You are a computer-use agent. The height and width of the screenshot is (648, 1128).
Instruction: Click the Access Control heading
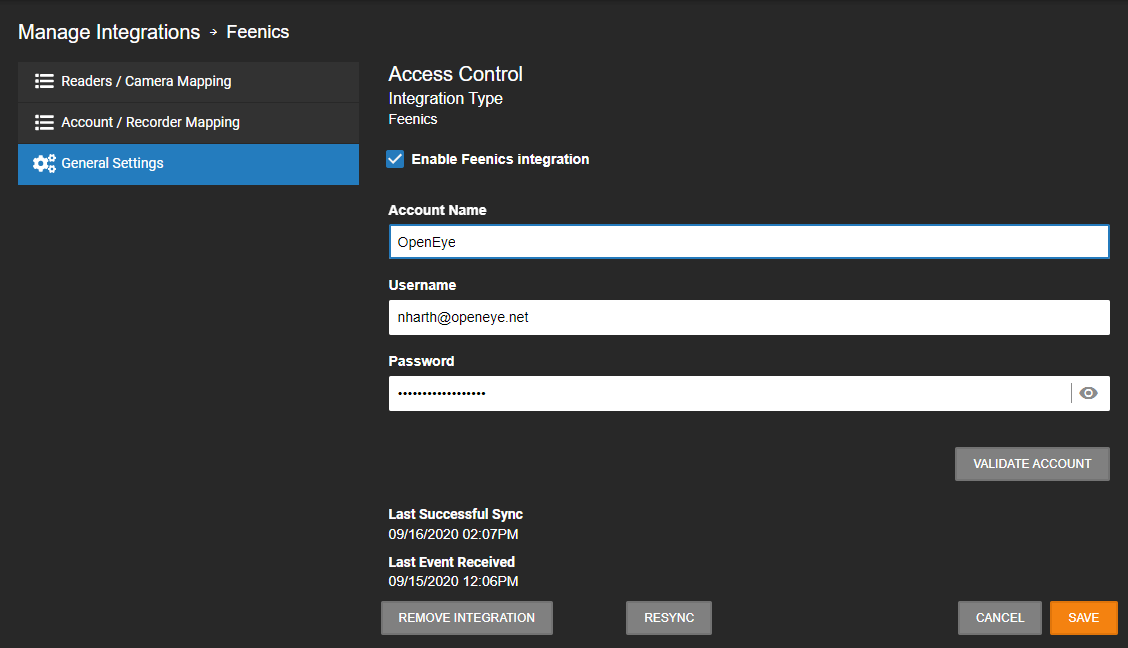pos(455,74)
